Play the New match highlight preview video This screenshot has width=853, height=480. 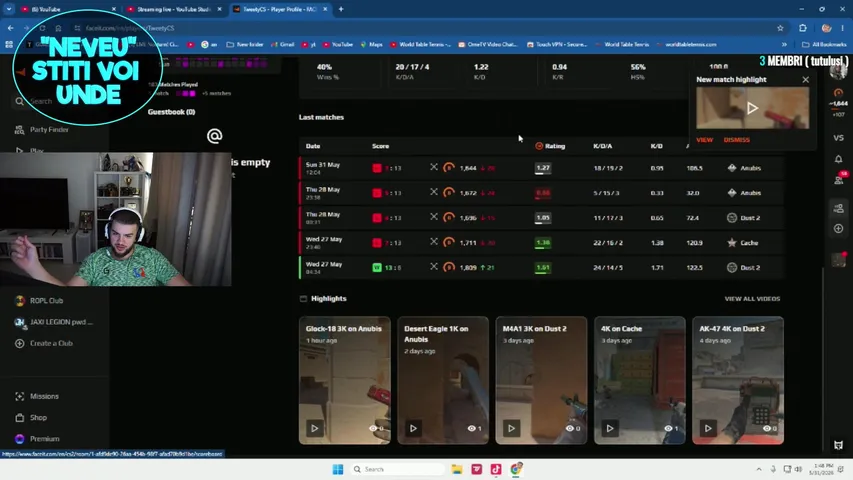(752, 108)
